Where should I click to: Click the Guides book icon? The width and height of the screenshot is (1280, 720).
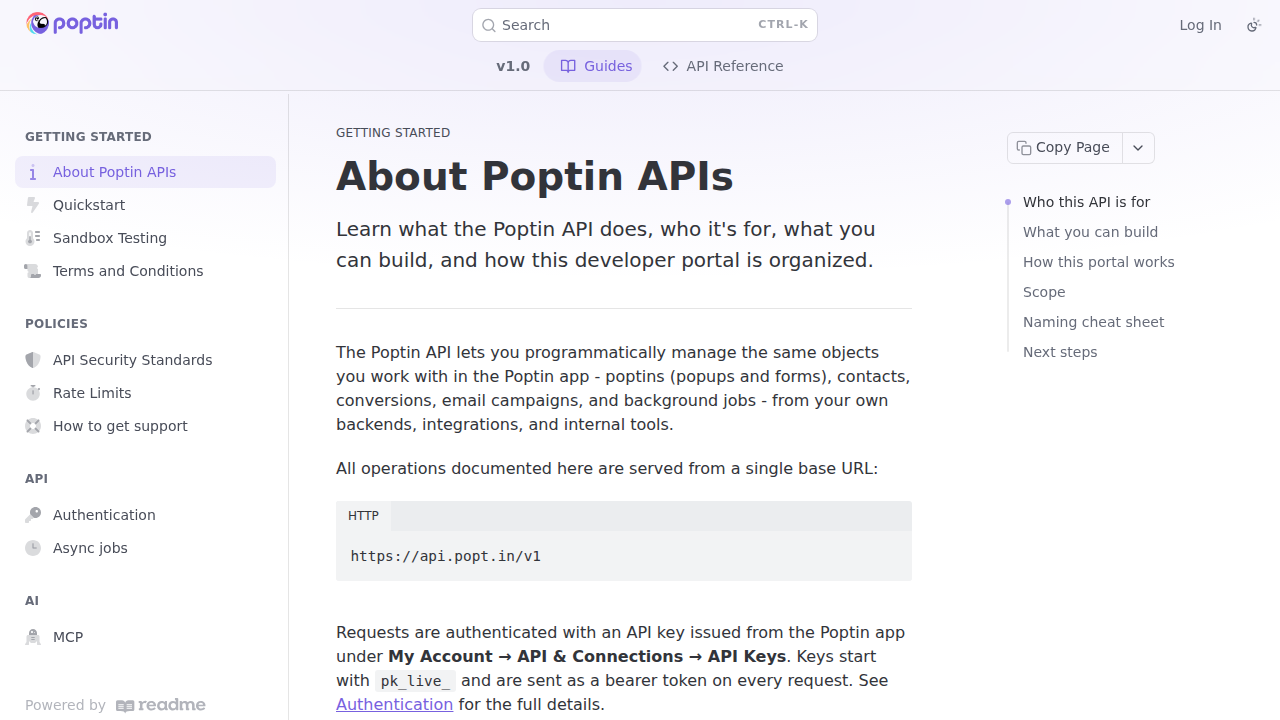coord(568,66)
